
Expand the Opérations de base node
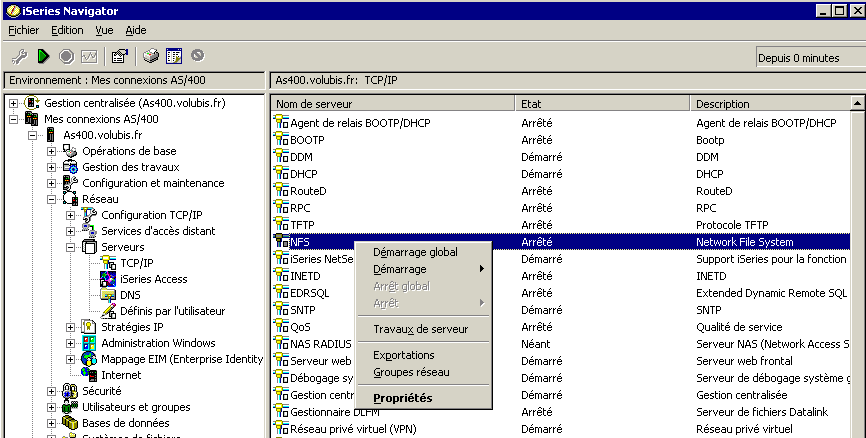(51, 151)
